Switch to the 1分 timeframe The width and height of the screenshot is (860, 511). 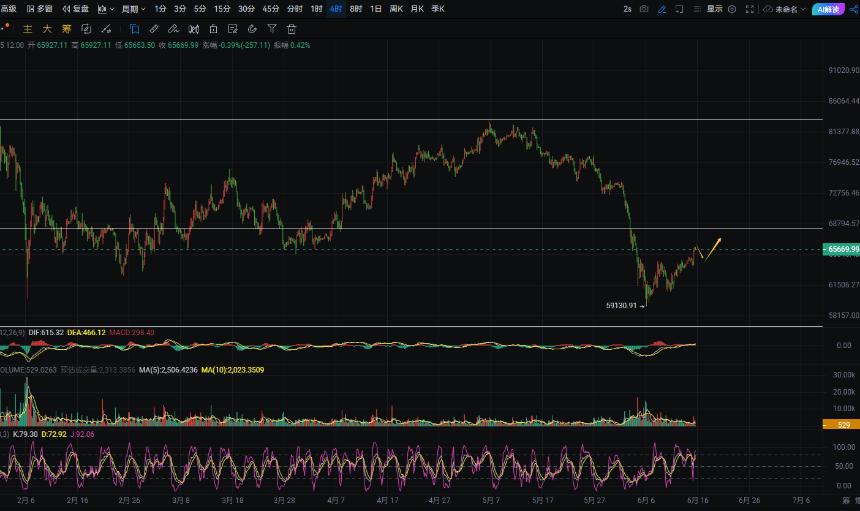point(160,9)
